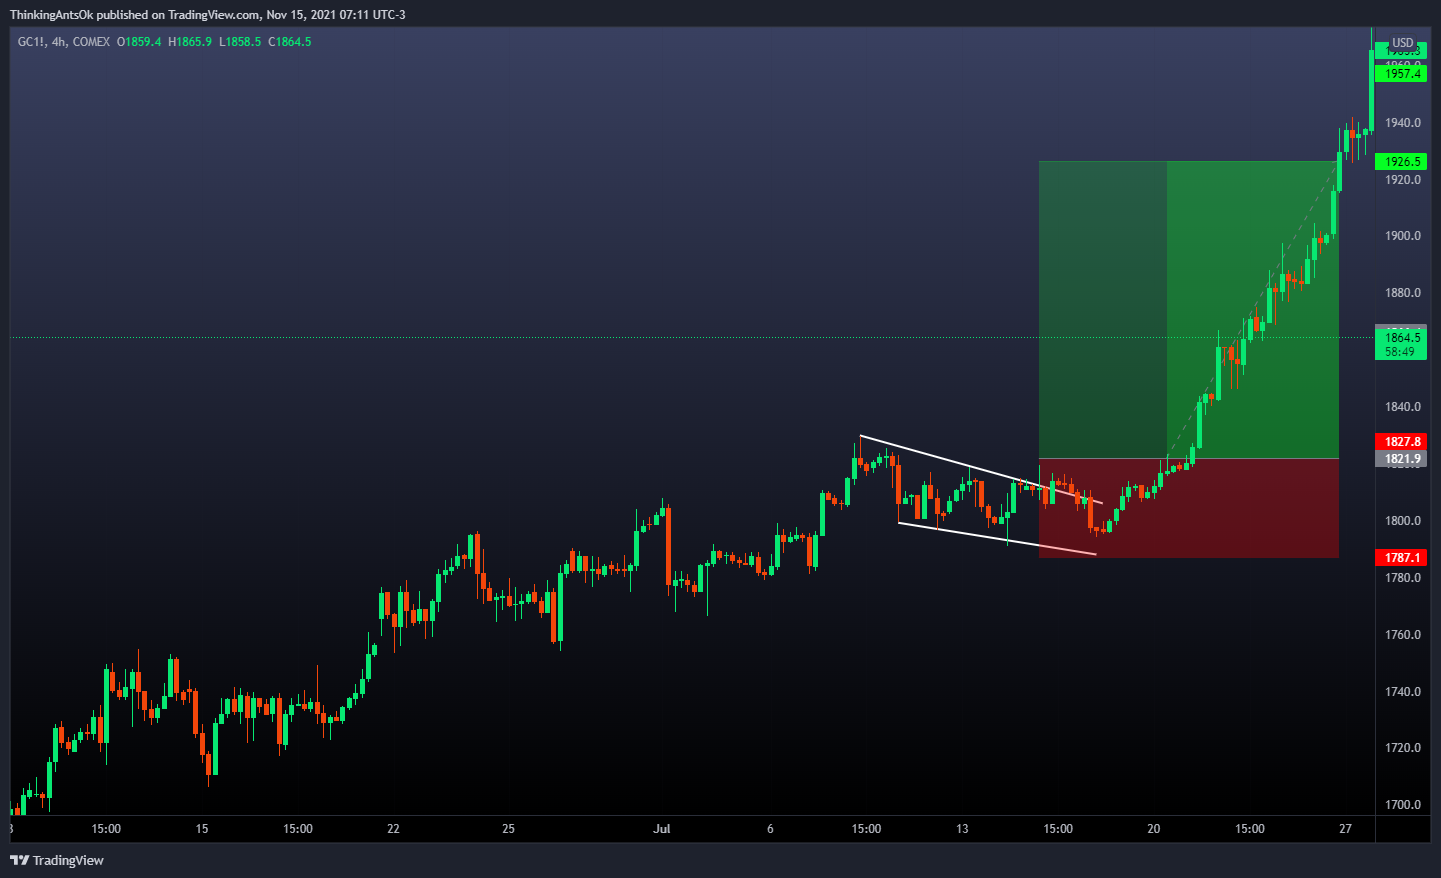Image resolution: width=1441 pixels, height=878 pixels.
Task: Click the 20 date label on time axis
Action: pos(1154,829)
